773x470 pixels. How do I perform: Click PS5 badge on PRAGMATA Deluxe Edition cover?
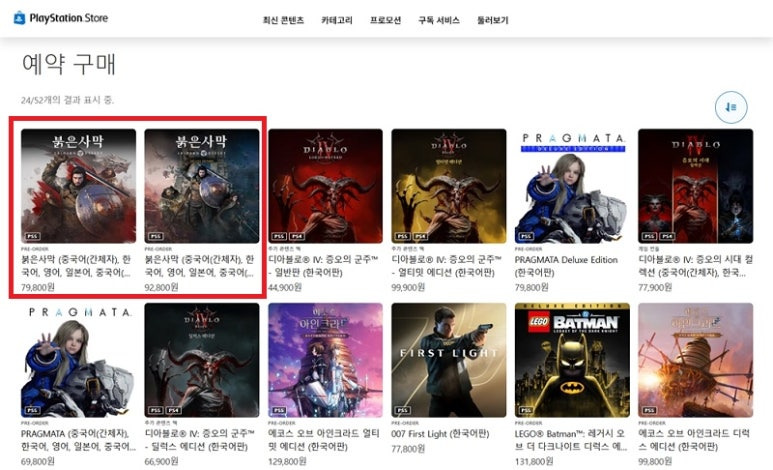click(526, 236)
